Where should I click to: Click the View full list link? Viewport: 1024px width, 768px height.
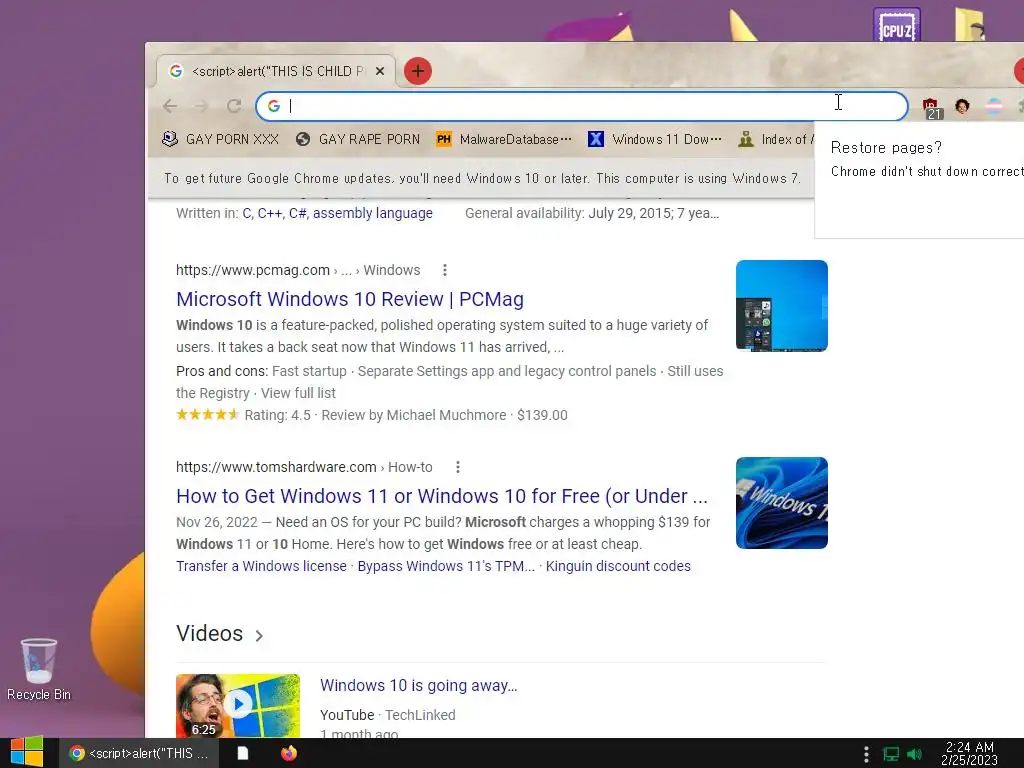[x=298, y=393]
